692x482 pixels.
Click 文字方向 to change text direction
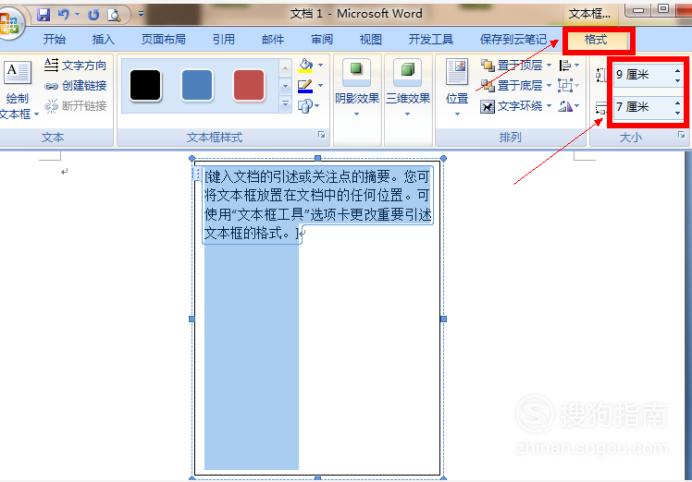click(75, 65)
